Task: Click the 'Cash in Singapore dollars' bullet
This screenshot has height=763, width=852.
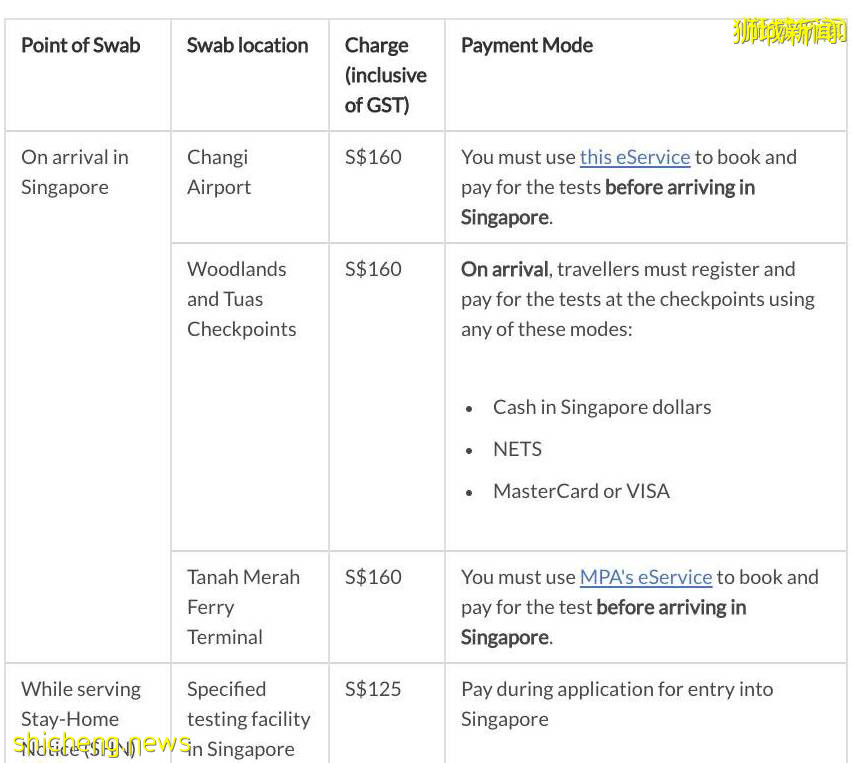Action: [601, 407]
